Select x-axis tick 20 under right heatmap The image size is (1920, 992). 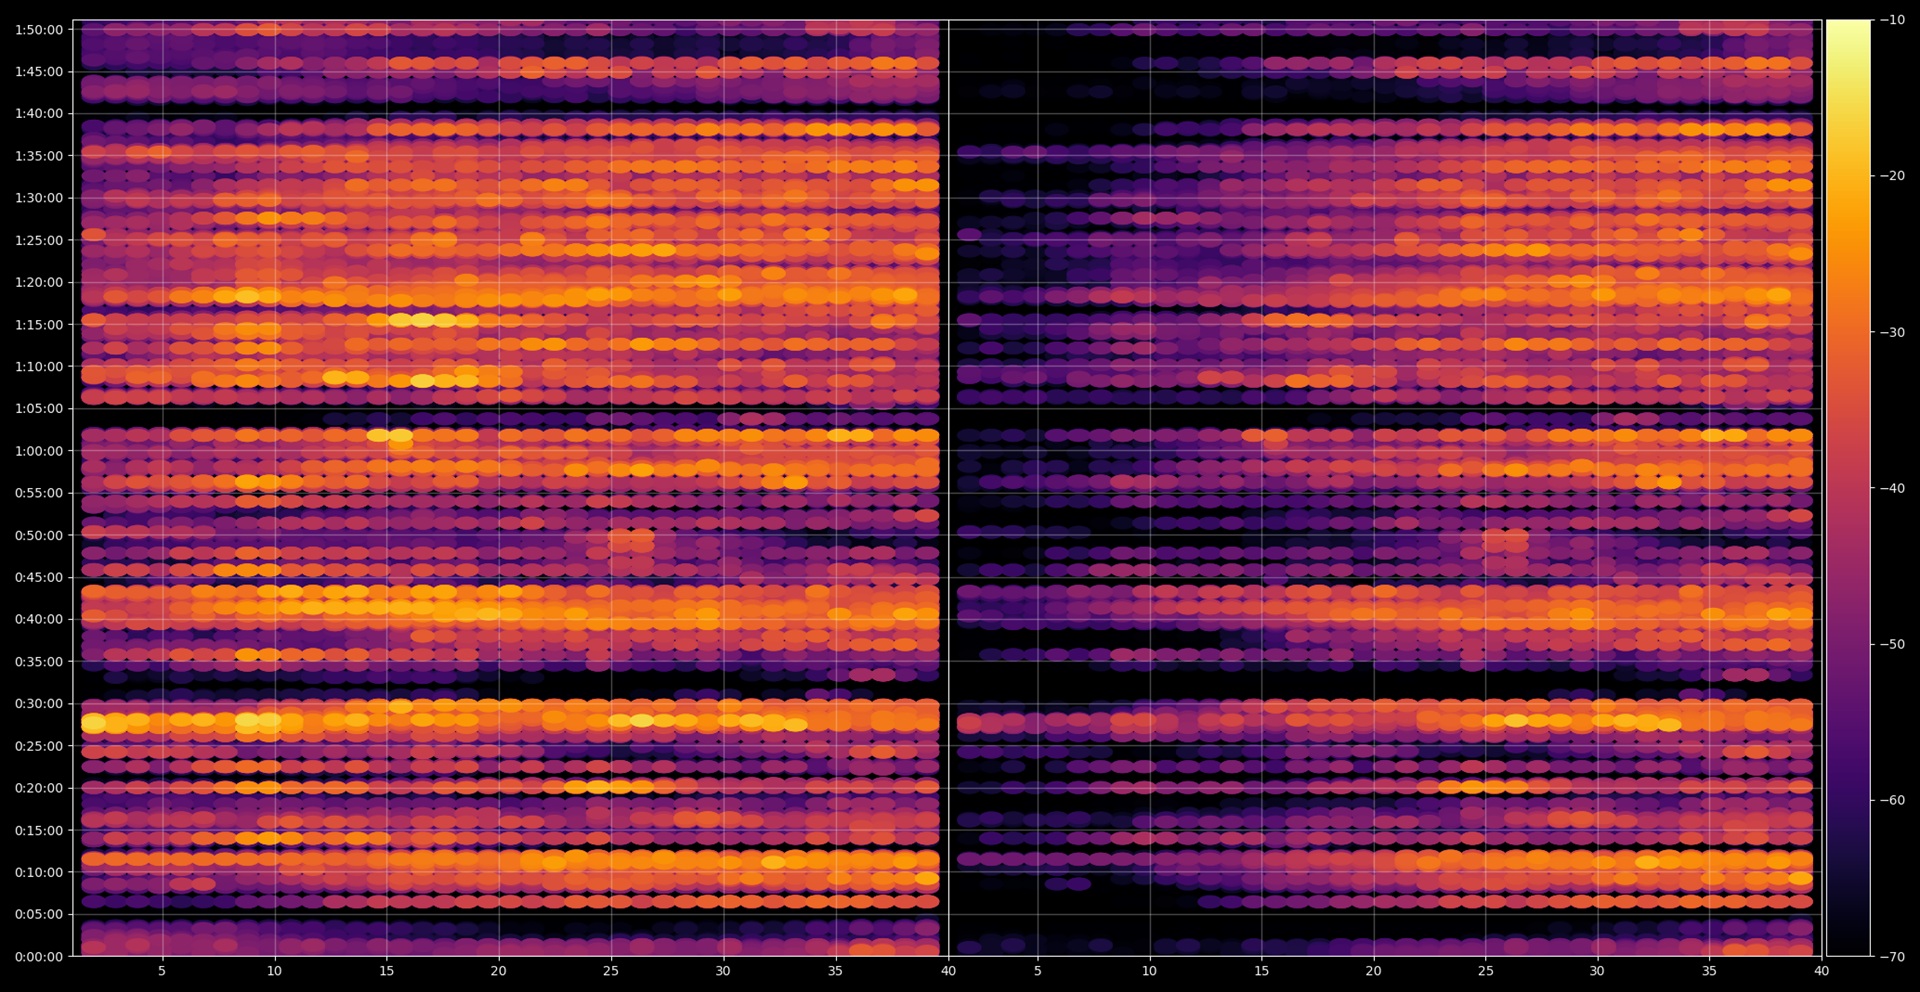1374,970
